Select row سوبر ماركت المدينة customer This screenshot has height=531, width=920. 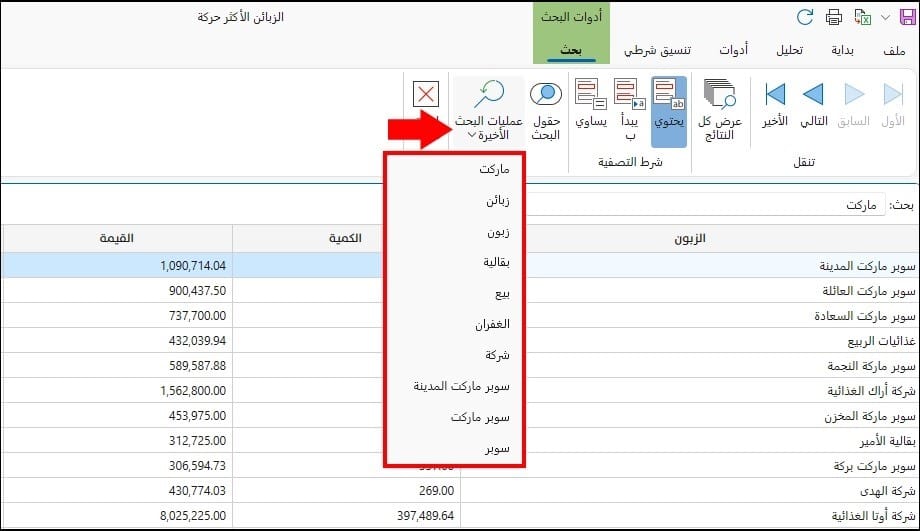[867, 266]
